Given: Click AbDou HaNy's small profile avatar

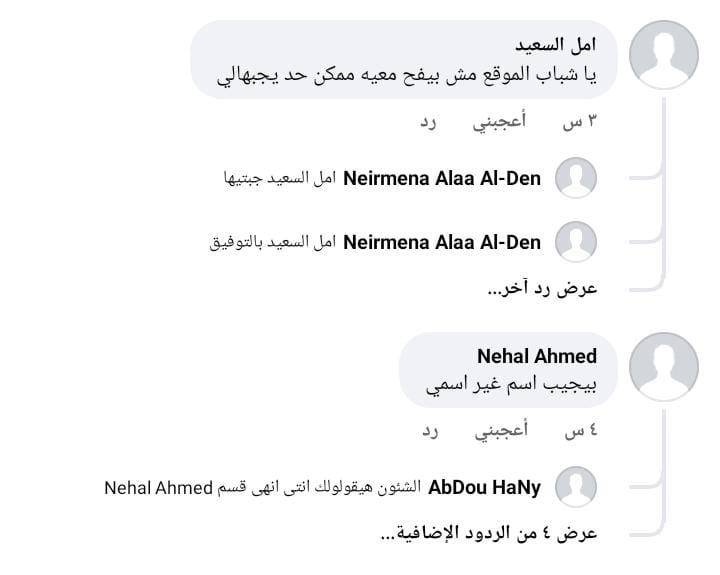Looking at the screenshot, I should [575, 488].
